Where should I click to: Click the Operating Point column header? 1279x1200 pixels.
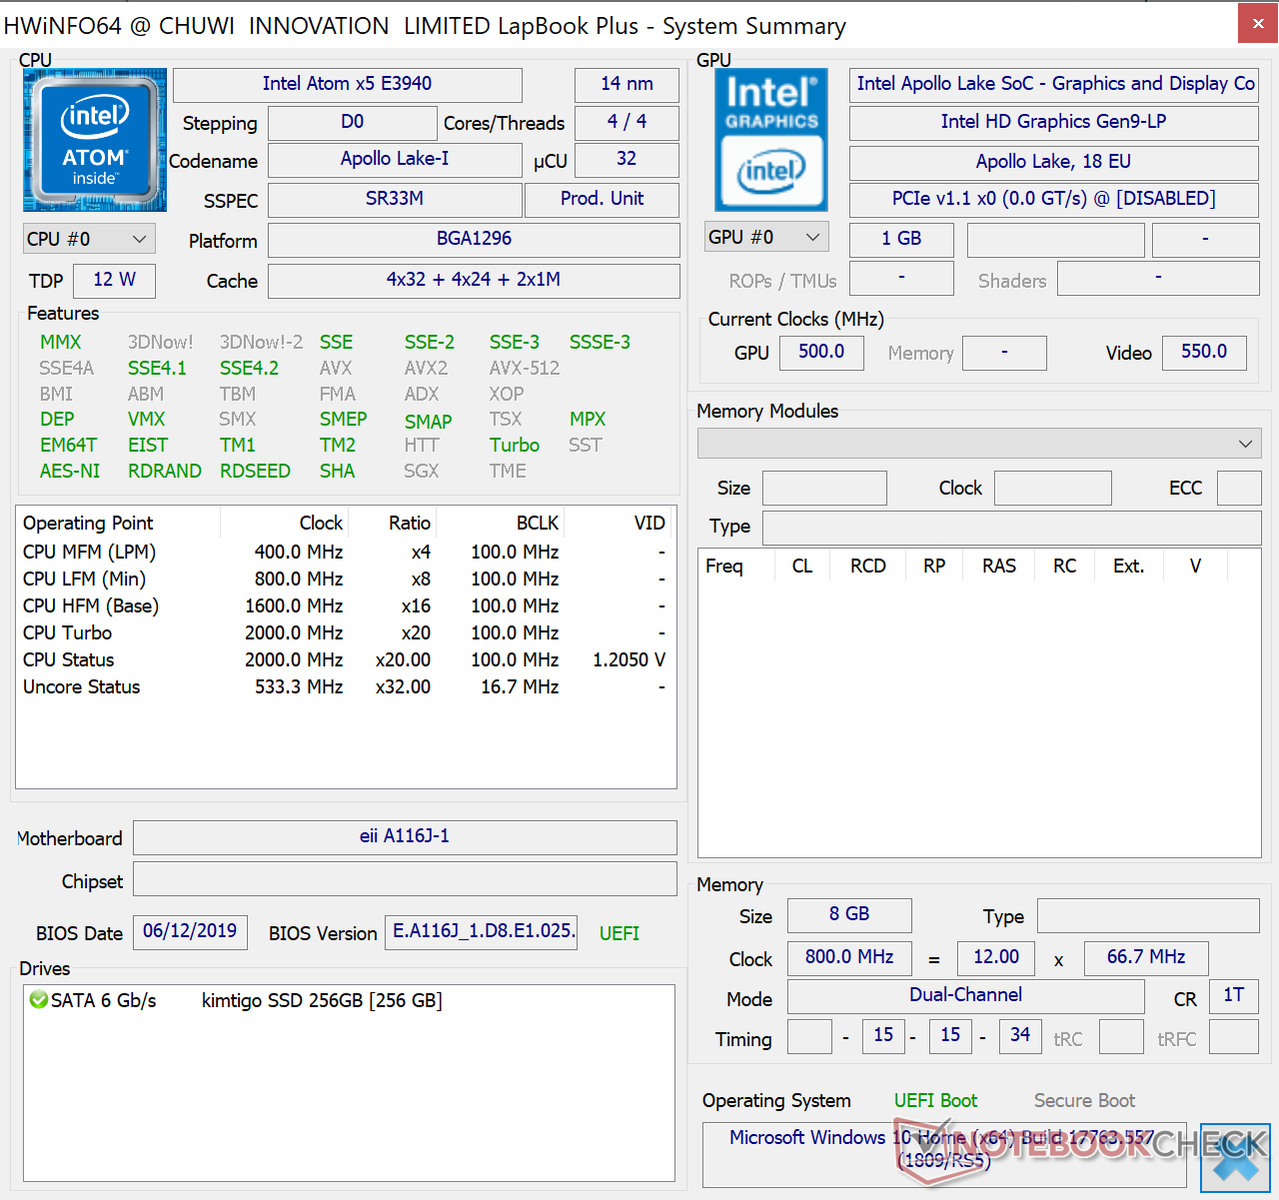pyautogui.click(x=118, y=523)
